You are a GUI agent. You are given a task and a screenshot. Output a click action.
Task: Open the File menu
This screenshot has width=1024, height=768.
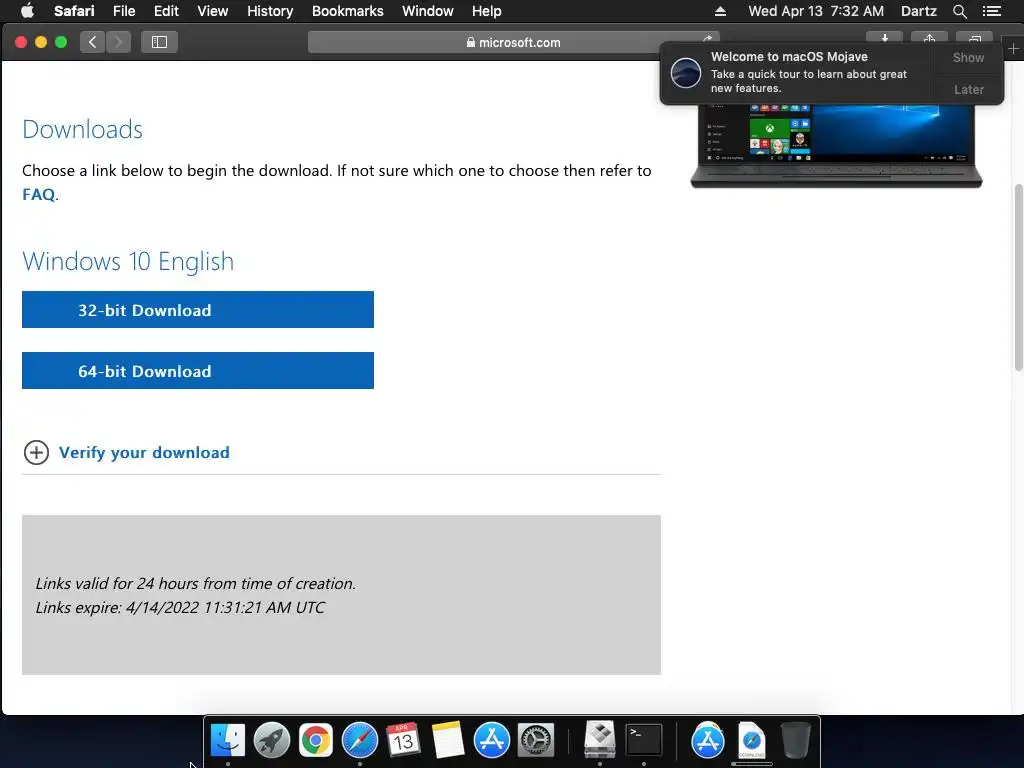point(123,11)
